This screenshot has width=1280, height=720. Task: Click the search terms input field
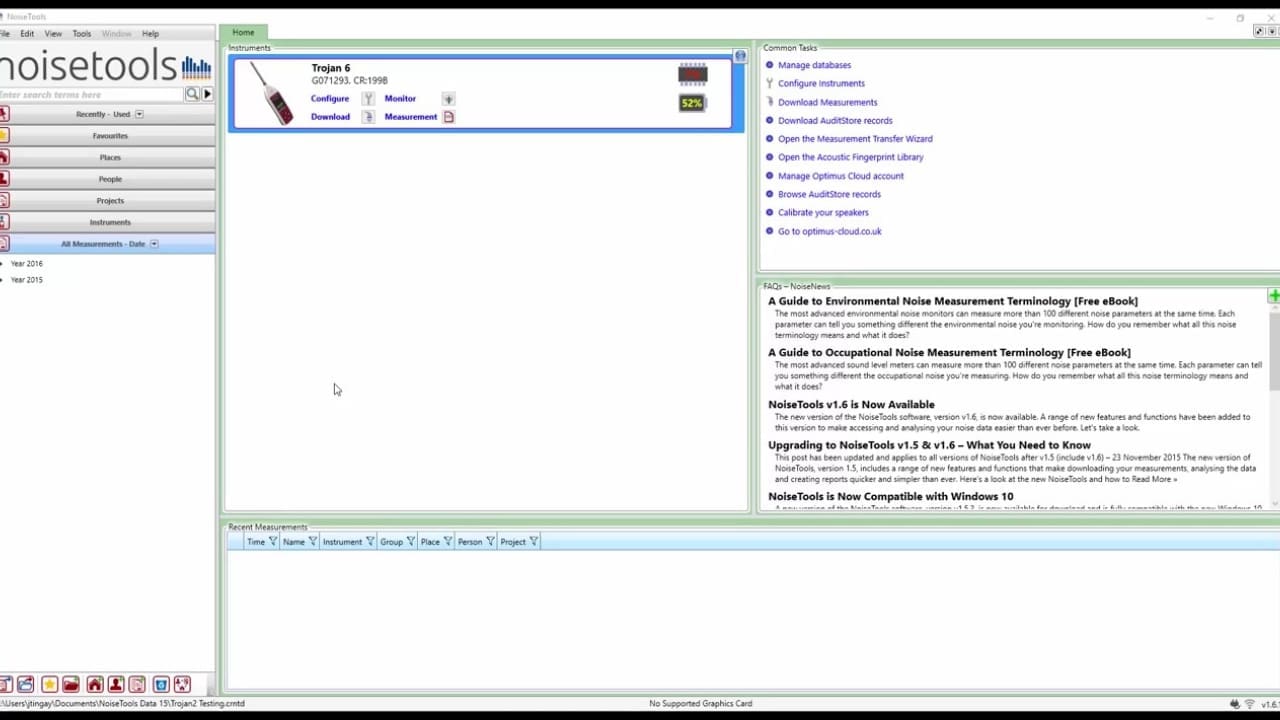[92, 94]
